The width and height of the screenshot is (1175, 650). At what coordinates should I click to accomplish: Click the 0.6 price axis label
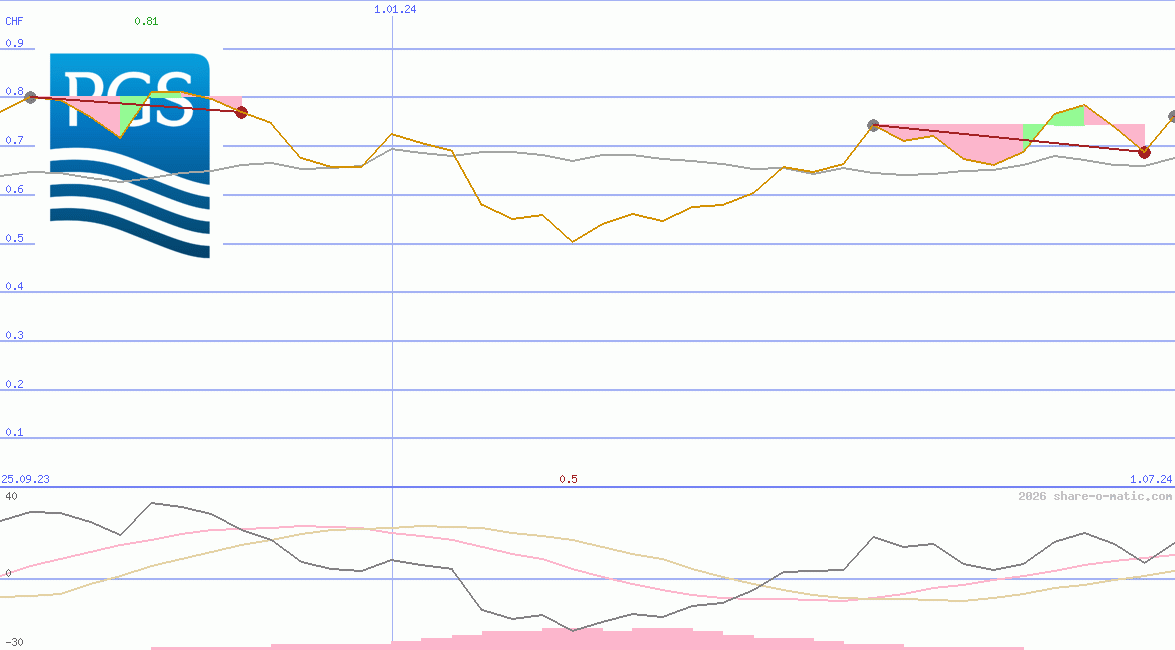tap(14, 189)
